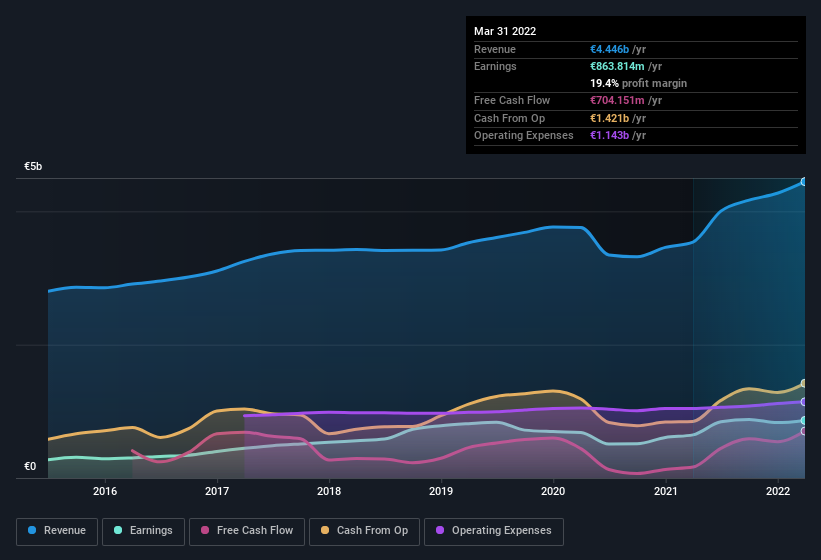Select the 2016 label on the x-axis
The height and width of the screenshot is (560, 821).
coord(105,491)
